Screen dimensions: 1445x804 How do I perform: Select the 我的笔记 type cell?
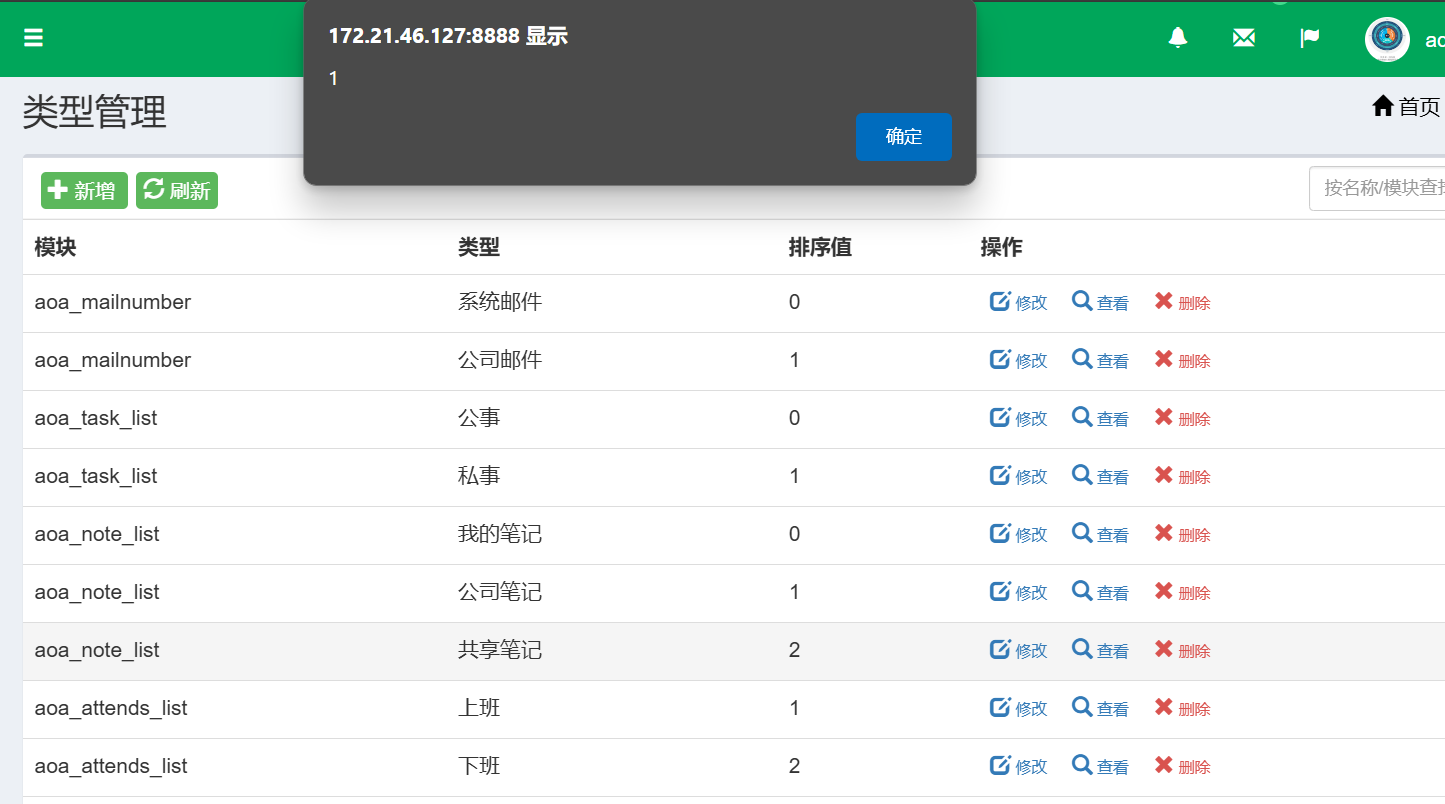click(500, 534)
